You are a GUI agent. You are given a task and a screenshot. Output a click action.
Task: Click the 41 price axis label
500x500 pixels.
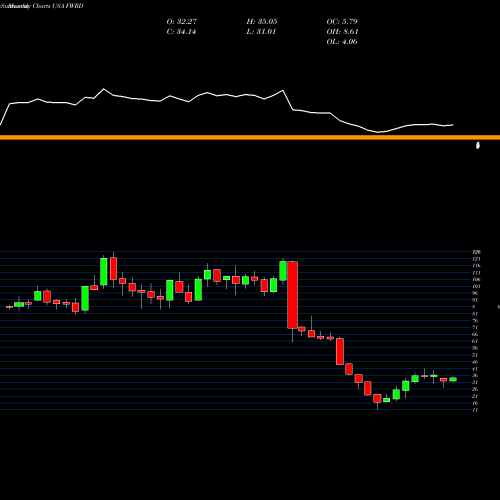[x=475, y=369]
